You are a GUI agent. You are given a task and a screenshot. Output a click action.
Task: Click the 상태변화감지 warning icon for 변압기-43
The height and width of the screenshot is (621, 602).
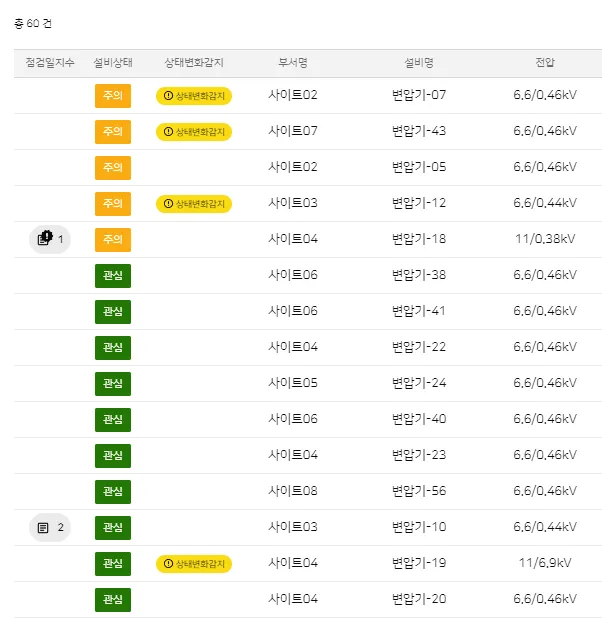click(x=168, y=132)
